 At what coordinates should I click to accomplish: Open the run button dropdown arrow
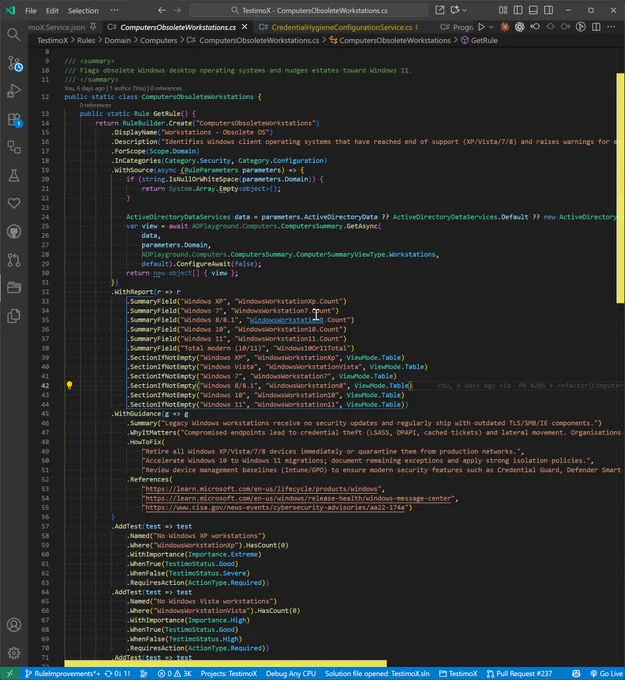click(491, 27)
